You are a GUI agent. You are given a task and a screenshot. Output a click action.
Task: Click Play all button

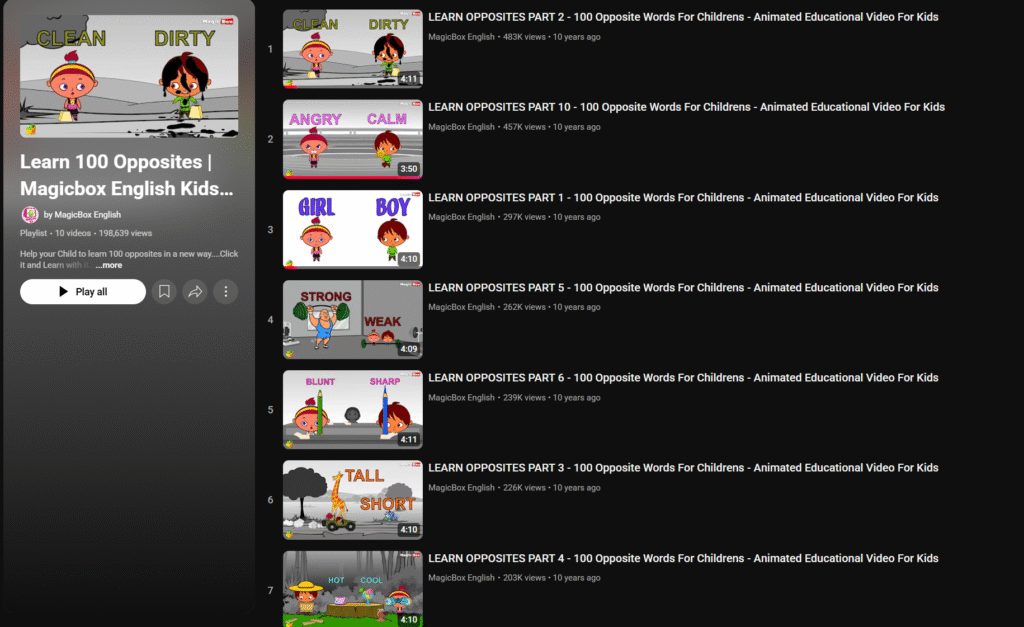(83, 291)
